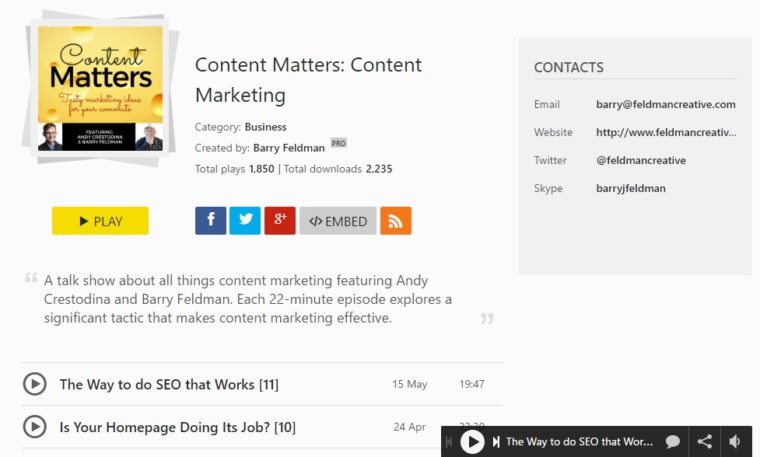Play the track in the bottom player bar
Image resolution: width=760 pixels, height=457 pixels.
point(472,442)
